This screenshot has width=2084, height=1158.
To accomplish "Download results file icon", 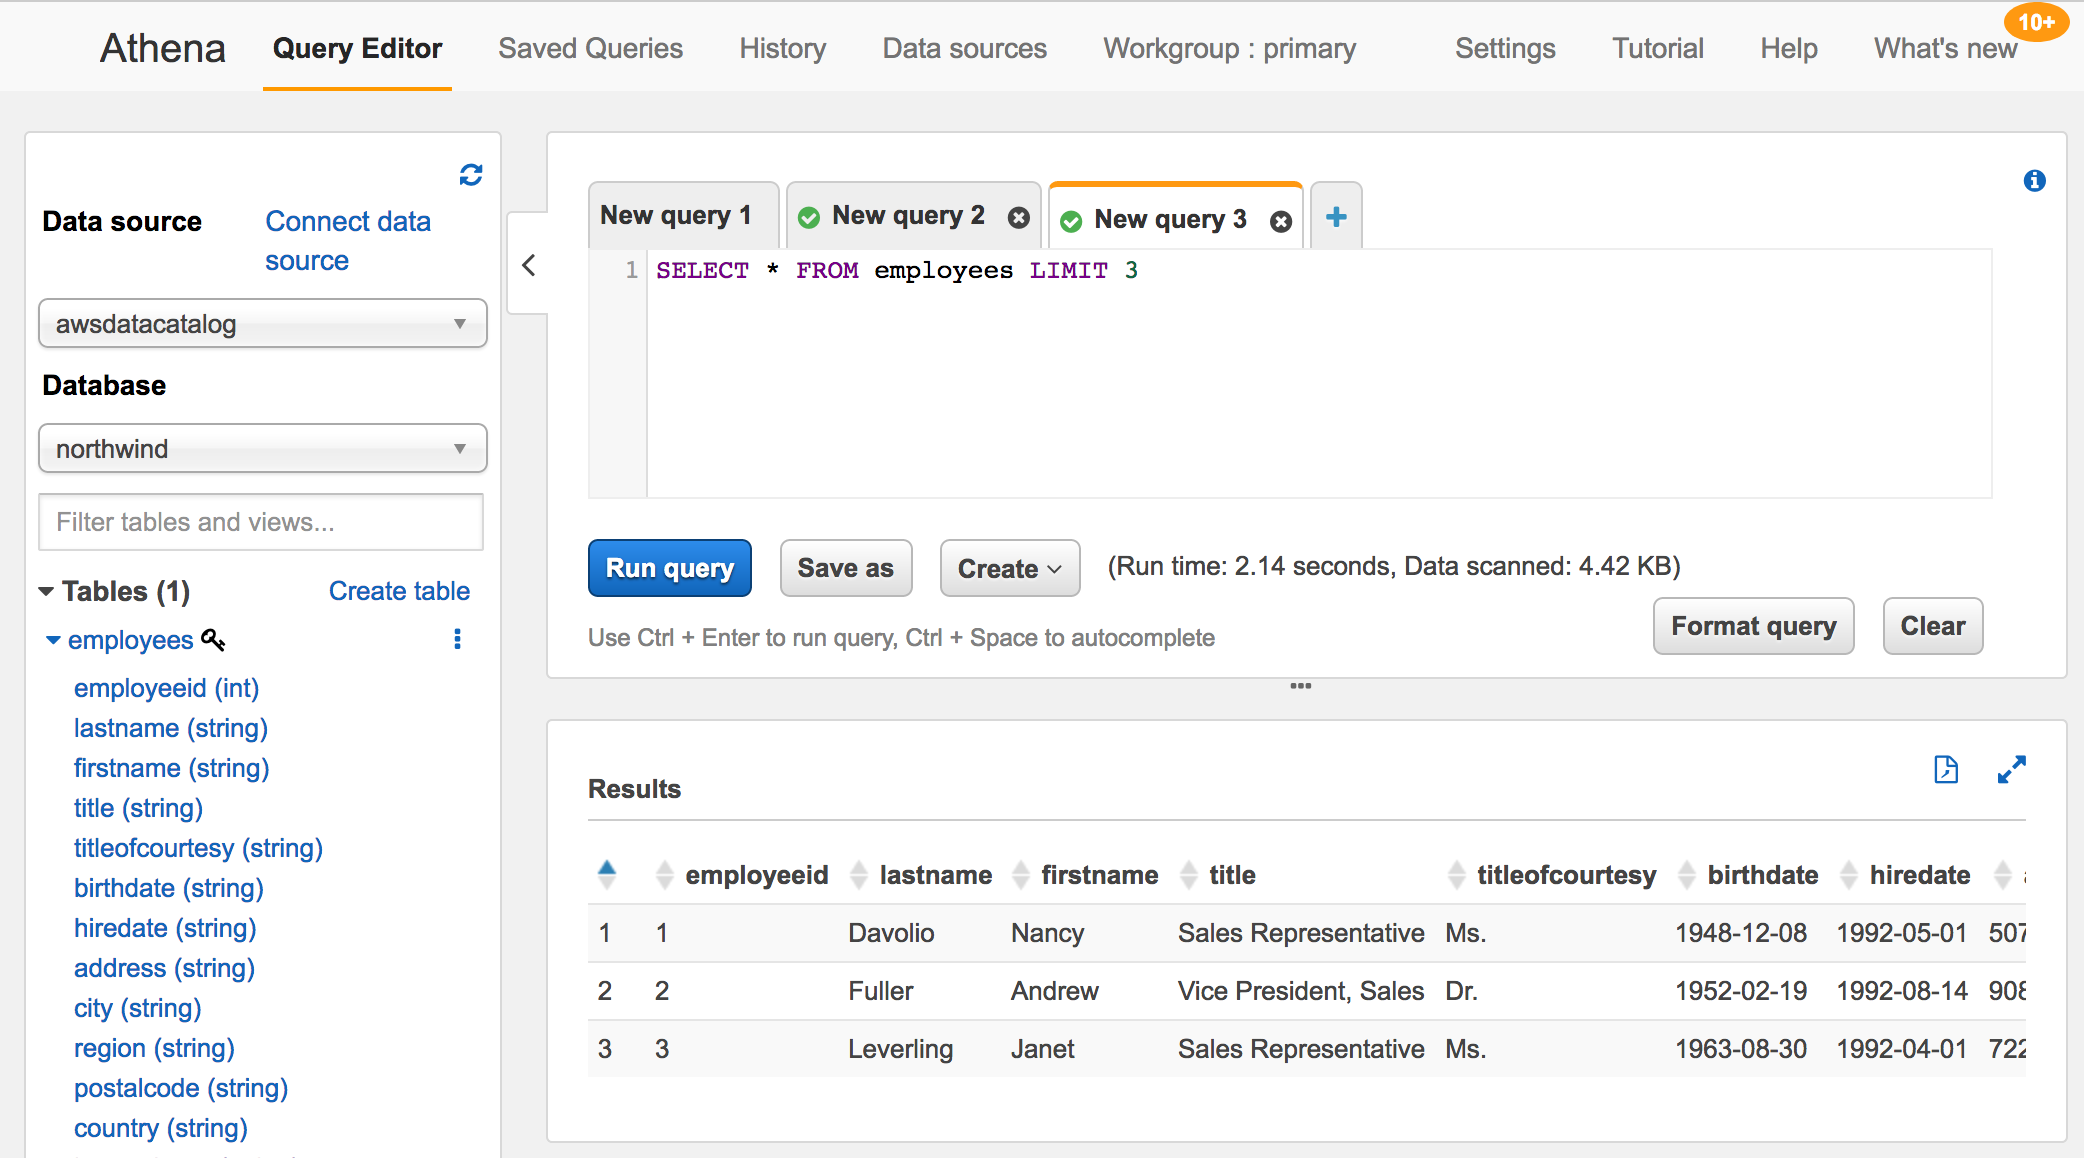I will click(1946, 769).
